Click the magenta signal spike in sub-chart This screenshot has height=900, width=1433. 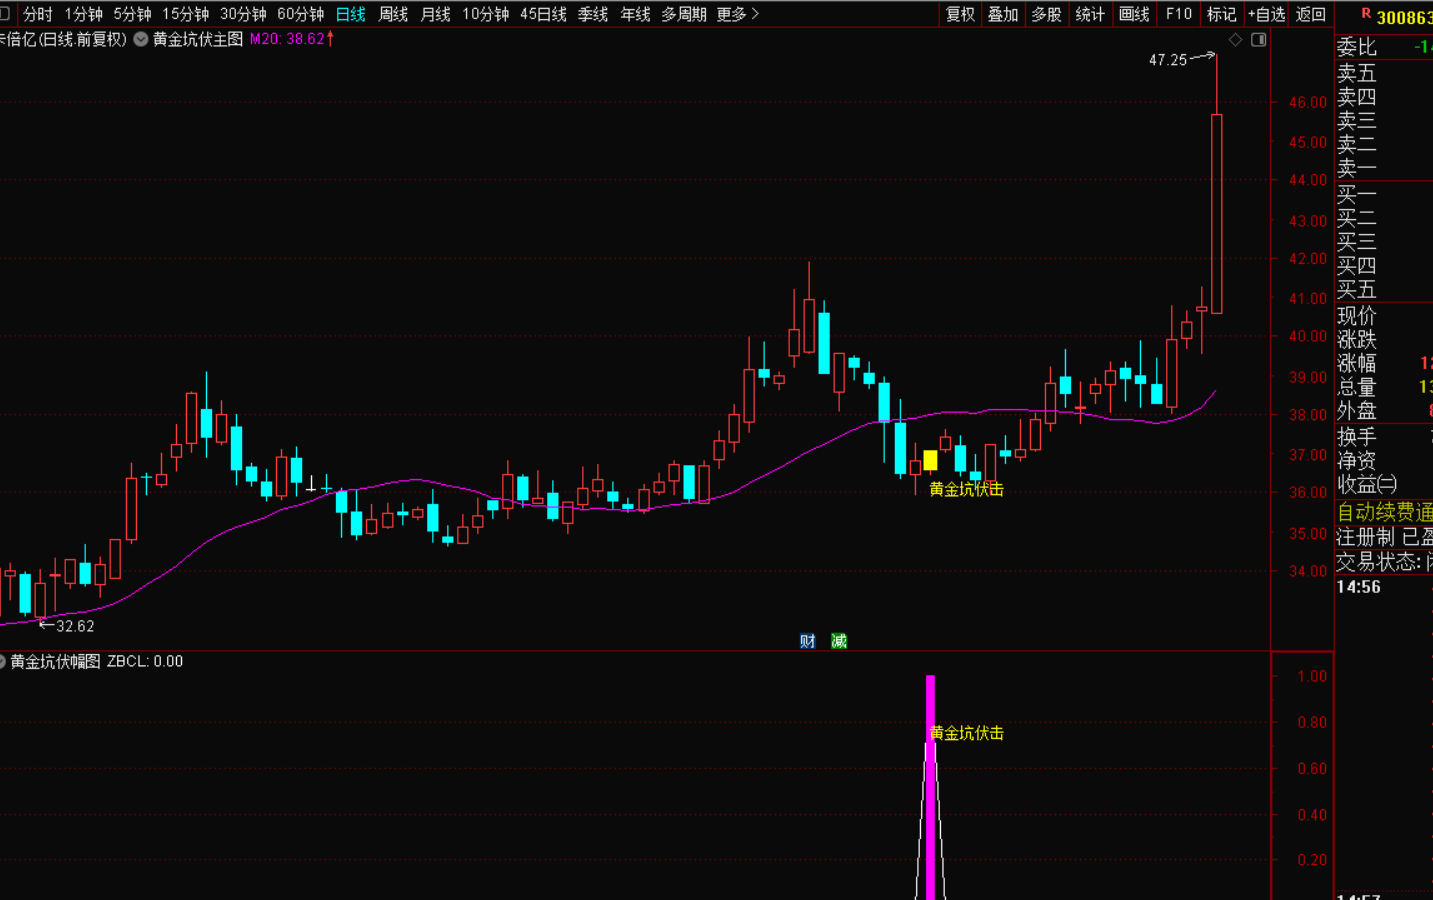click(x=930, y=790)
